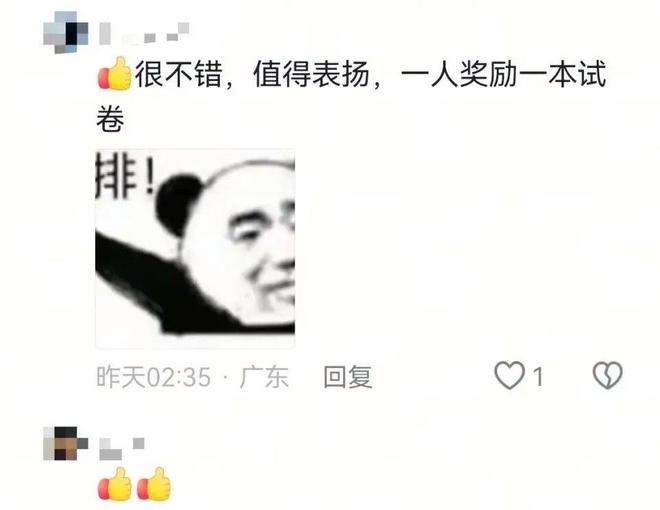Reply to the comment via 回复
This screenshot has height=510, width=660.
click(x=348, y=377)
